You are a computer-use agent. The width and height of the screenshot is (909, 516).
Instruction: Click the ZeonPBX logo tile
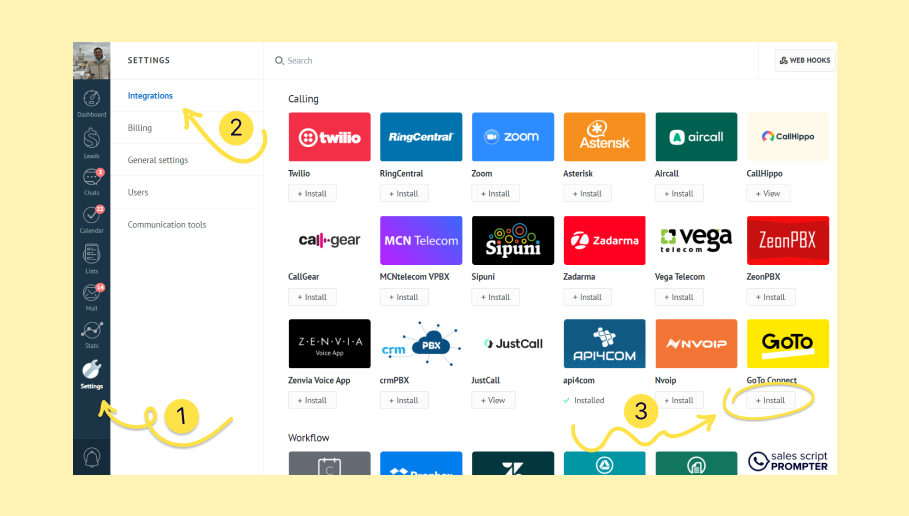pyautogui.click(x=788, y=241)
